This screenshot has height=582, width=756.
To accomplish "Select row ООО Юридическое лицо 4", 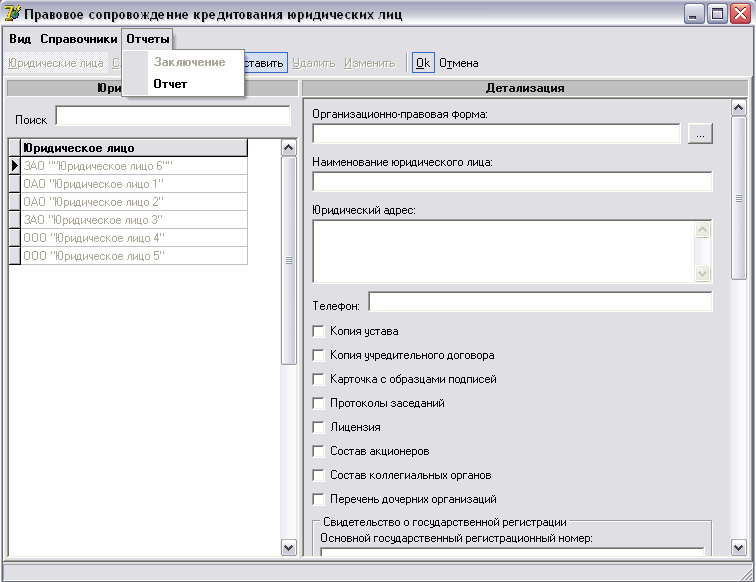I will click(x=134, y=238).
